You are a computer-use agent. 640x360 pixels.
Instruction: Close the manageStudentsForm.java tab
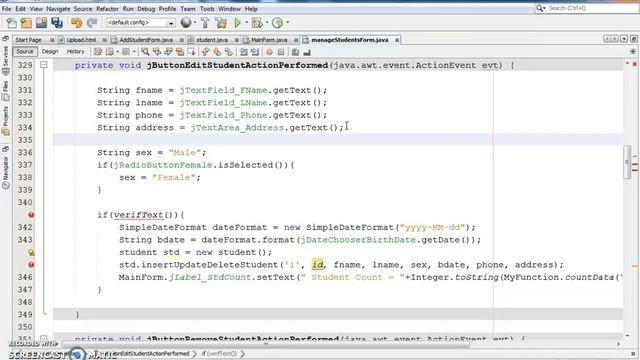click(x=397, y=40)
